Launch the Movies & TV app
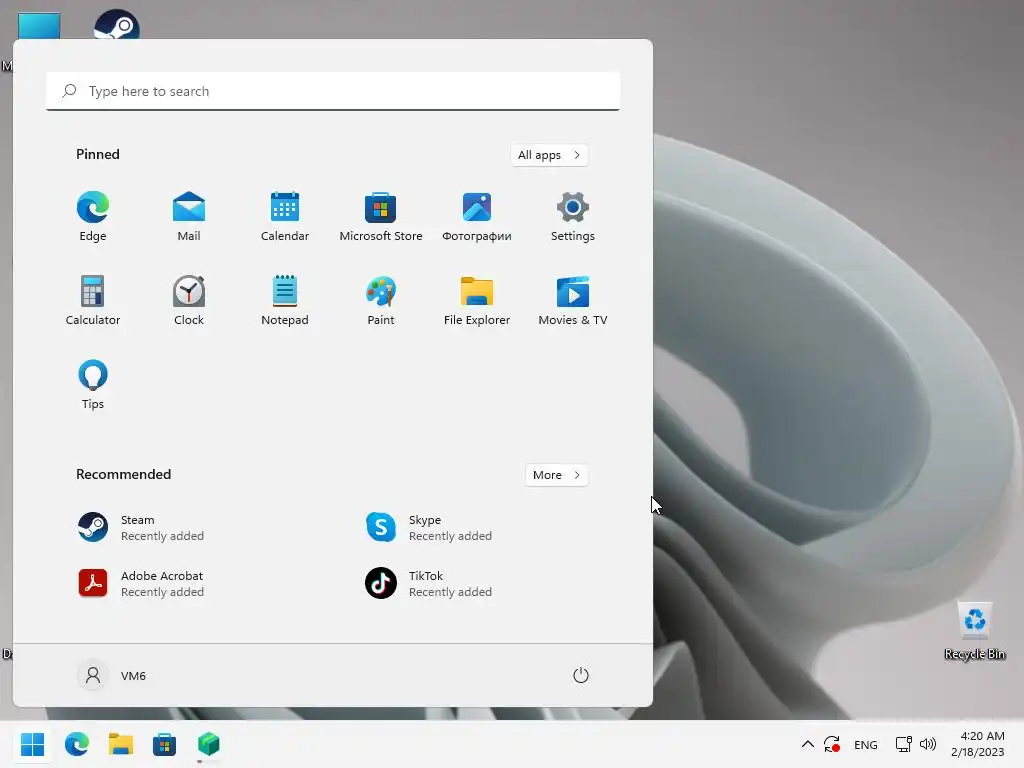1024x768 pixels. (x=573, y=300)
